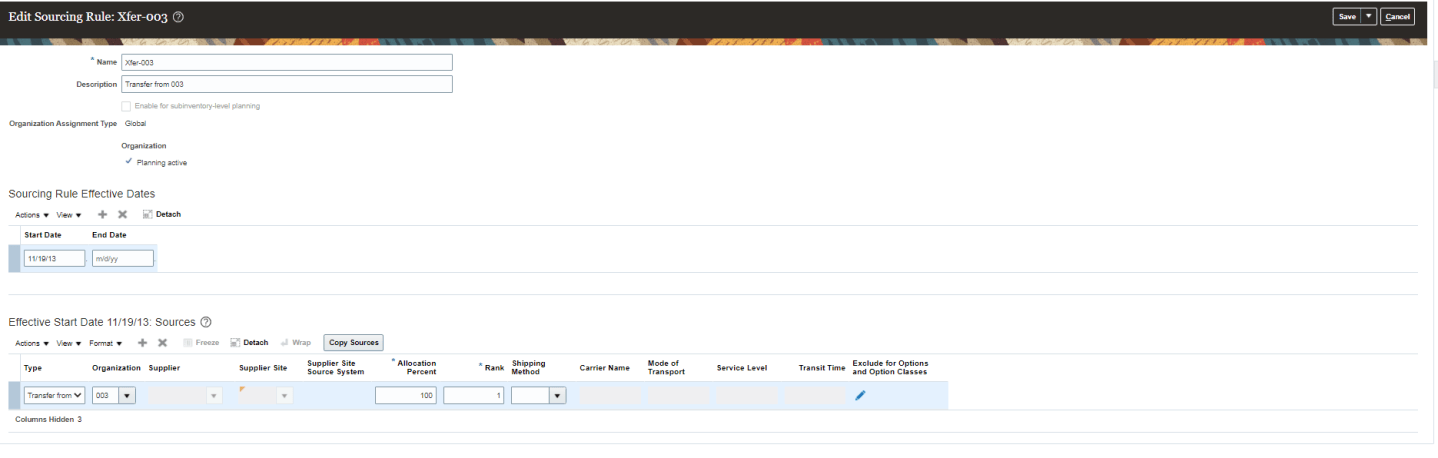This screenshot has height=458, width=1438.
Task: Click the Mode of Transport header
Action: [x=665, y=368]
